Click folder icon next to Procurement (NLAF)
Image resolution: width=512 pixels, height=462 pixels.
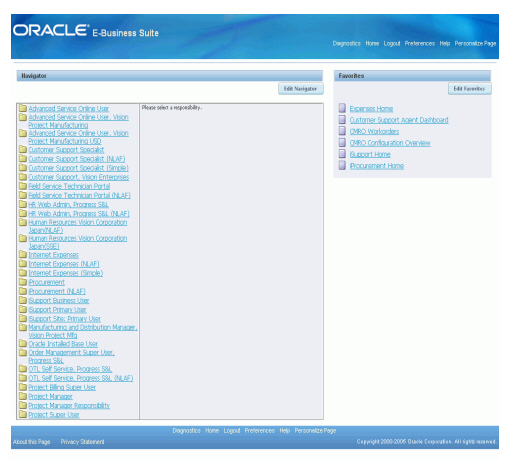[23, 291]
